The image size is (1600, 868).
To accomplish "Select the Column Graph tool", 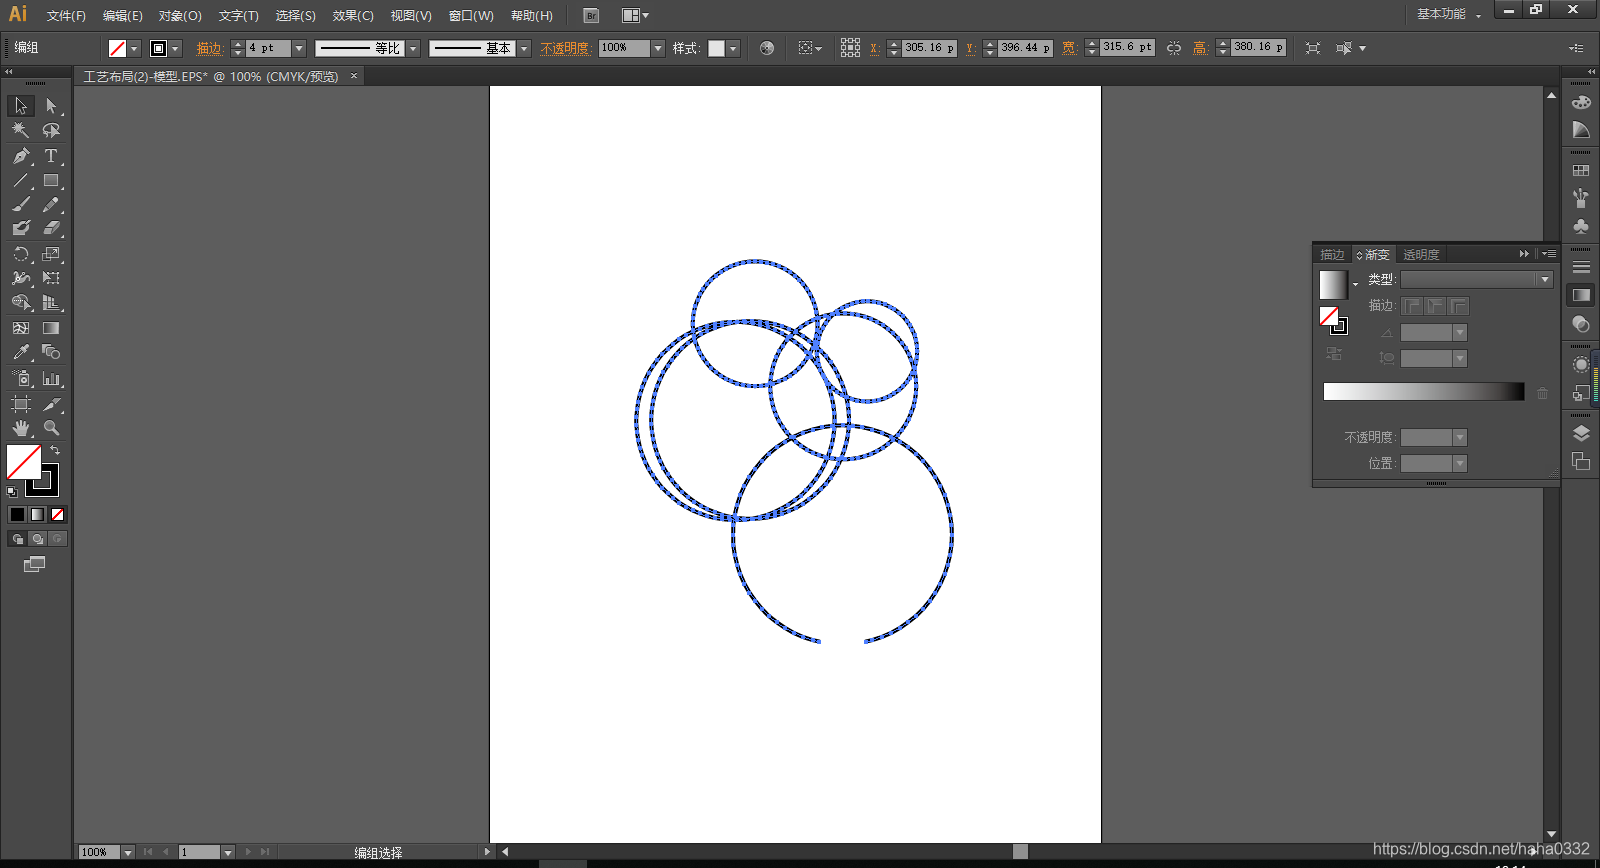I will 51,378.
